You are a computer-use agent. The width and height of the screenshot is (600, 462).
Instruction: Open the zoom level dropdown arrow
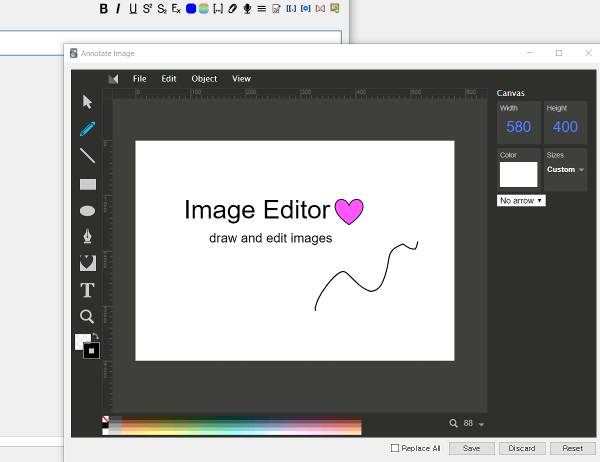[481, 425]
